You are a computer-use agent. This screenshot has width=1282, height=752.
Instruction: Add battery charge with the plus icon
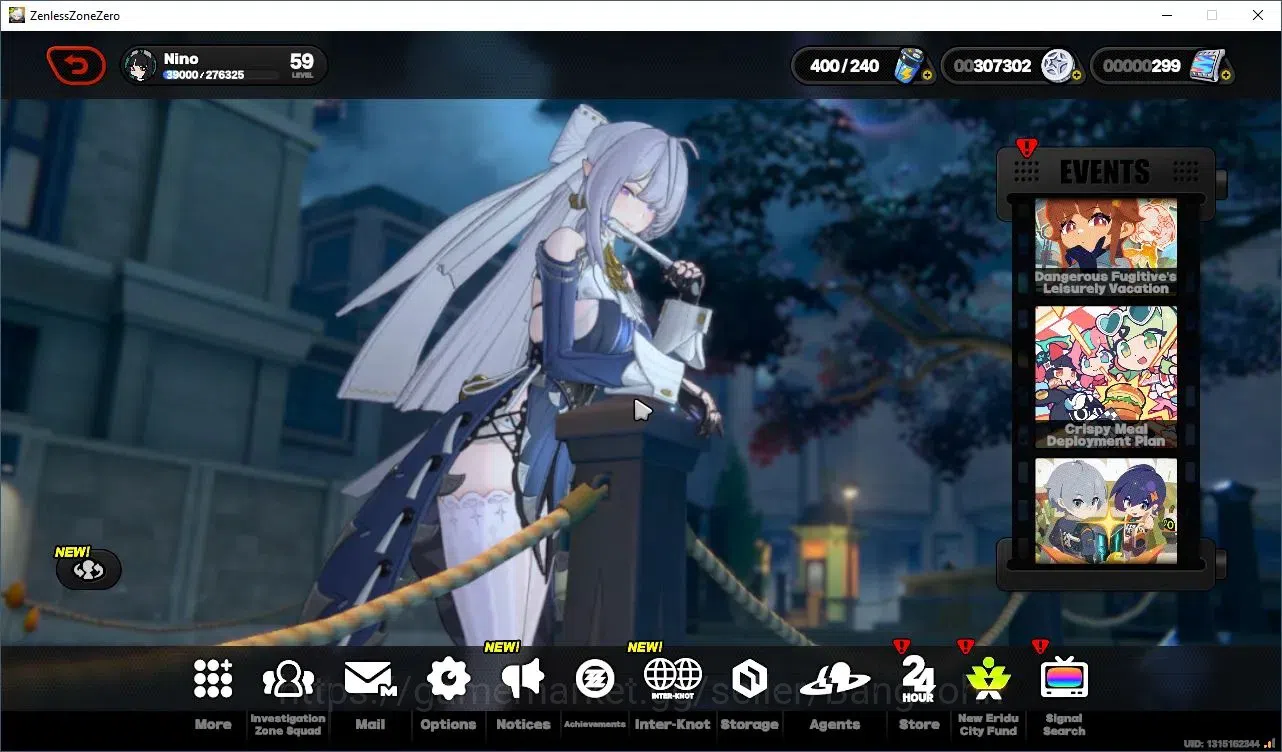tap(928, 75)
